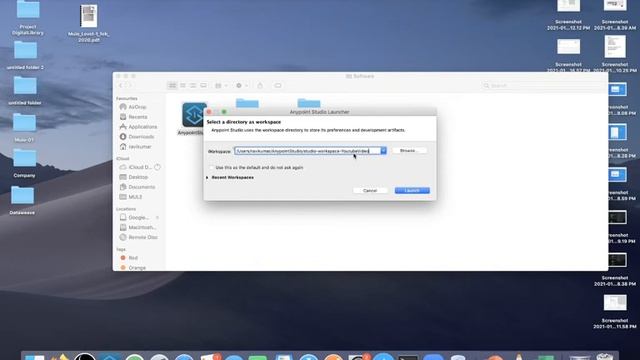
Task: Close the Anypoint Studio Launcher window
Action: (209, 112)
